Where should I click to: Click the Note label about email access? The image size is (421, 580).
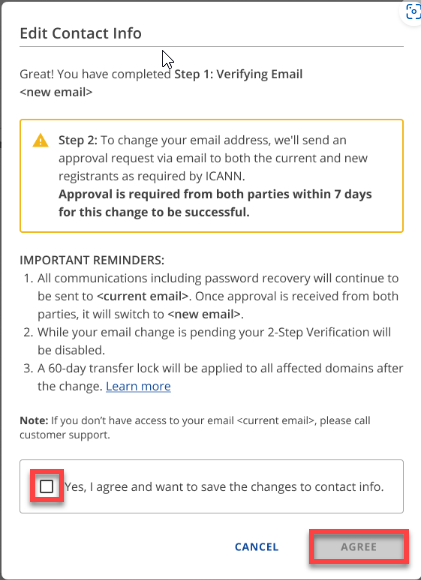click(34, 421)
